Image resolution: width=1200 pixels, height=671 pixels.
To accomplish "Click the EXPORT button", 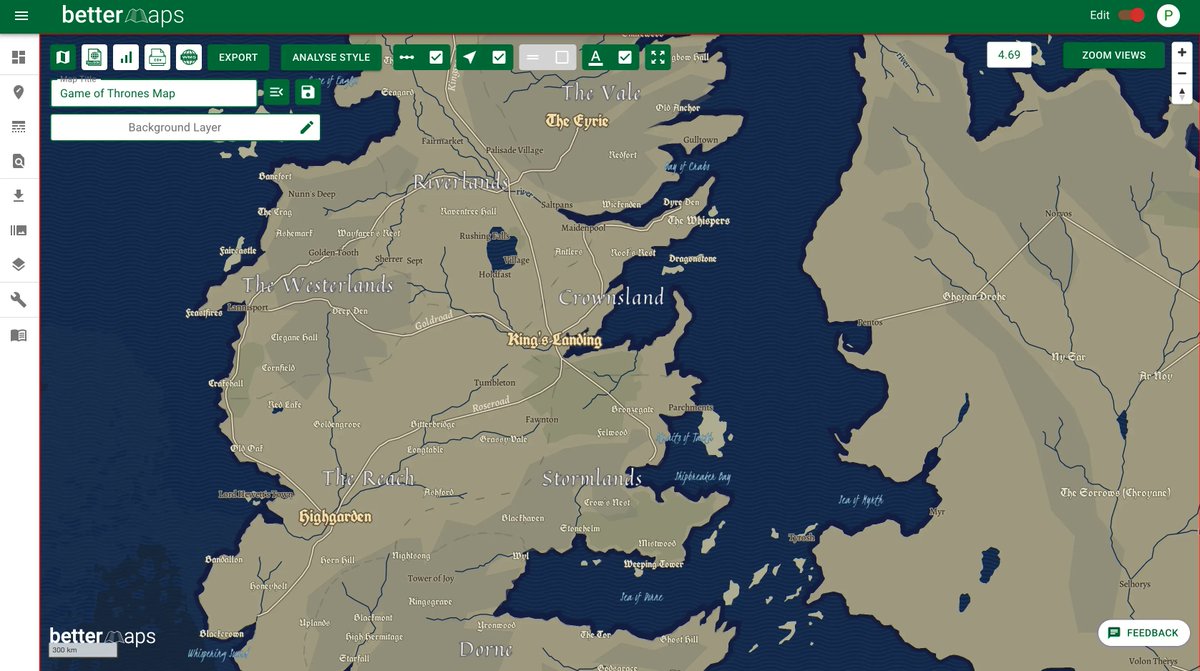I will click(x=238, y=57).
